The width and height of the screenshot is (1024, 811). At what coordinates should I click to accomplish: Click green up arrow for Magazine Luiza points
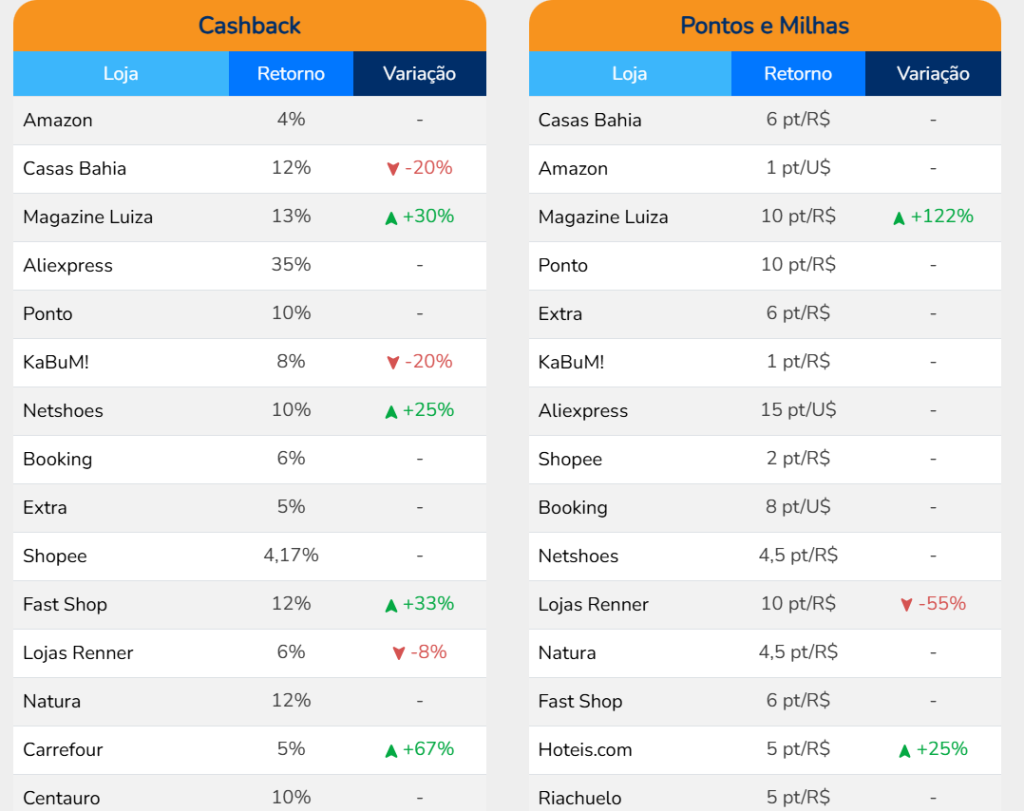pos(899,218)
